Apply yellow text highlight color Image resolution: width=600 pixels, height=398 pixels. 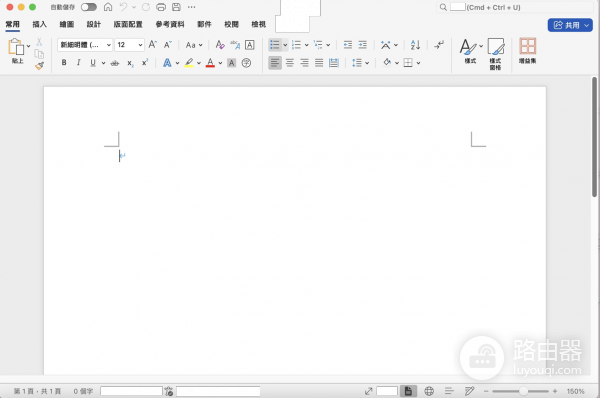coord(189,63)
